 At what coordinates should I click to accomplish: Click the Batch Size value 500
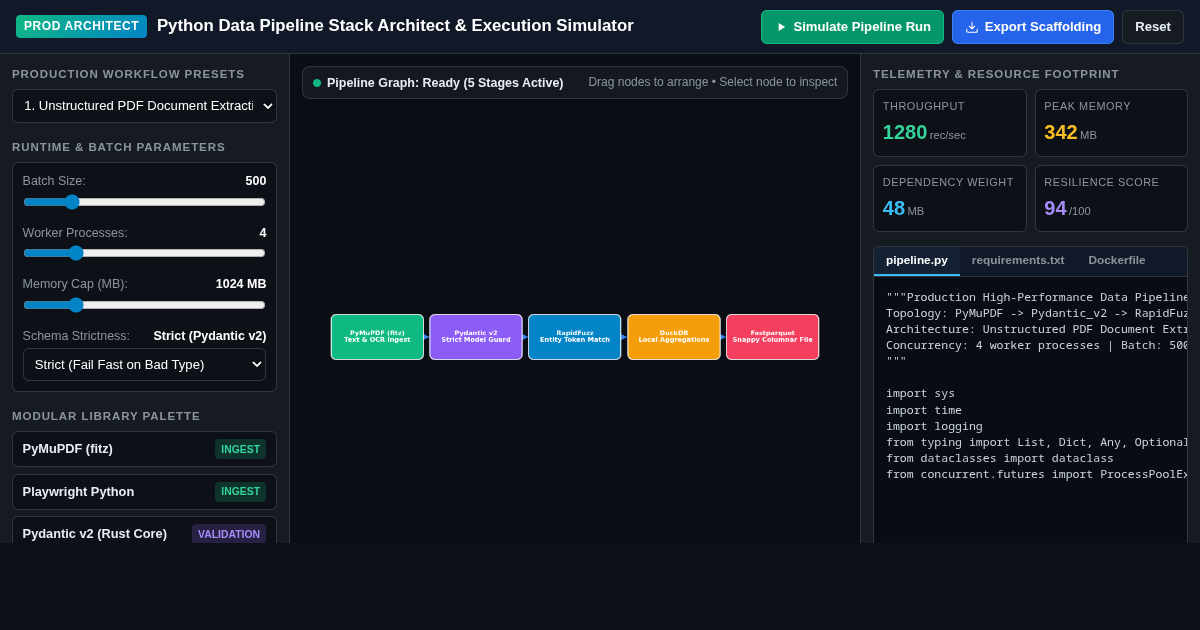[x=256, y=181]
